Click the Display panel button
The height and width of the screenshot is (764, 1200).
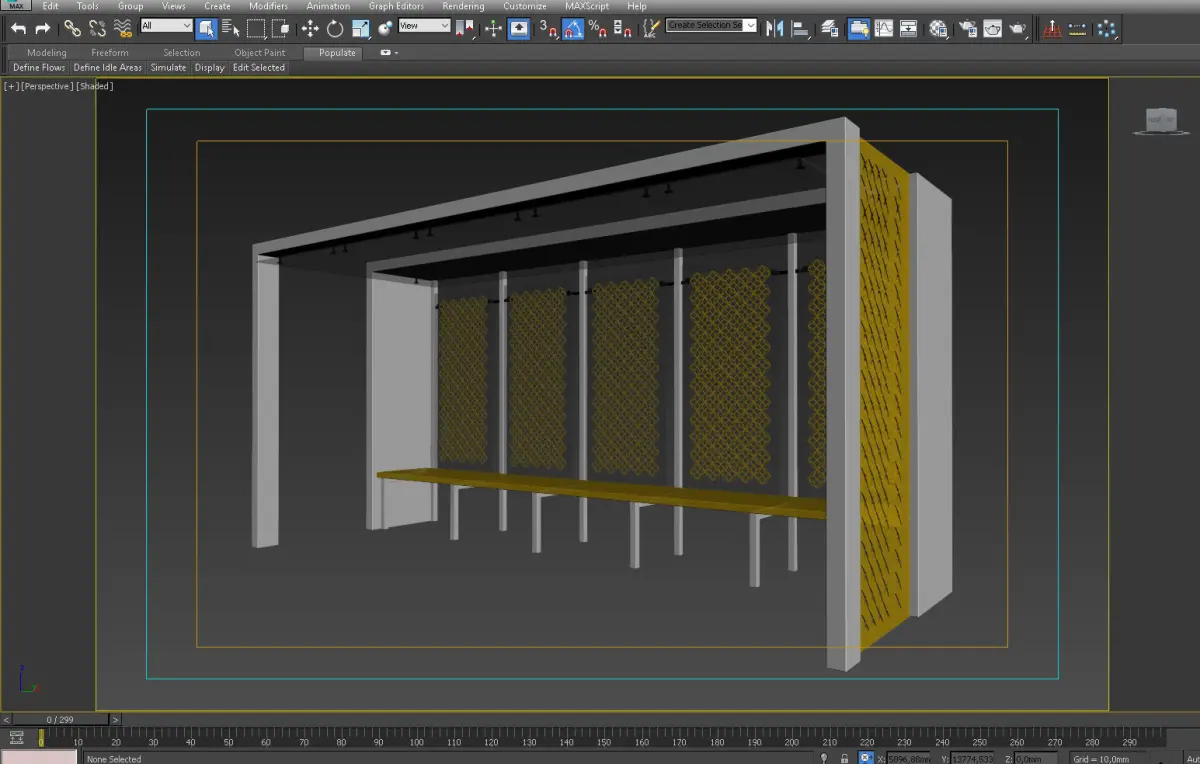[210, 68]
